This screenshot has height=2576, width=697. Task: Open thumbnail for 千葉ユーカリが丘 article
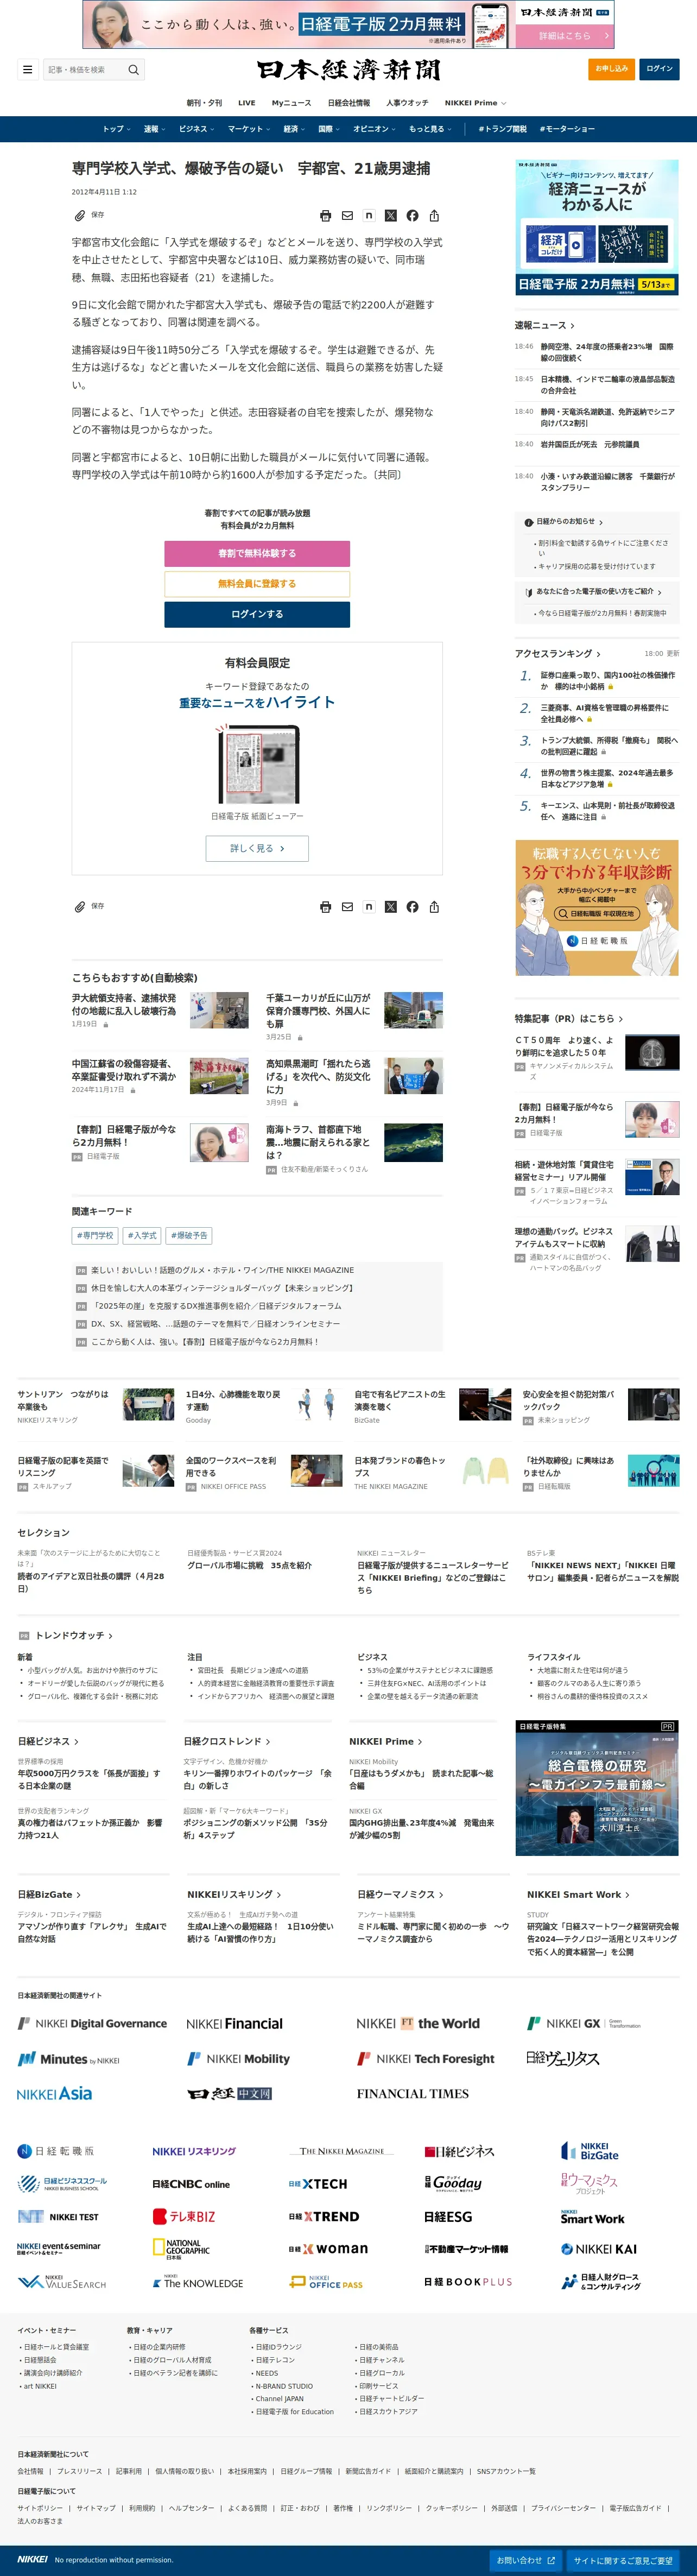pyautogui.click(x=413, y=1010)
